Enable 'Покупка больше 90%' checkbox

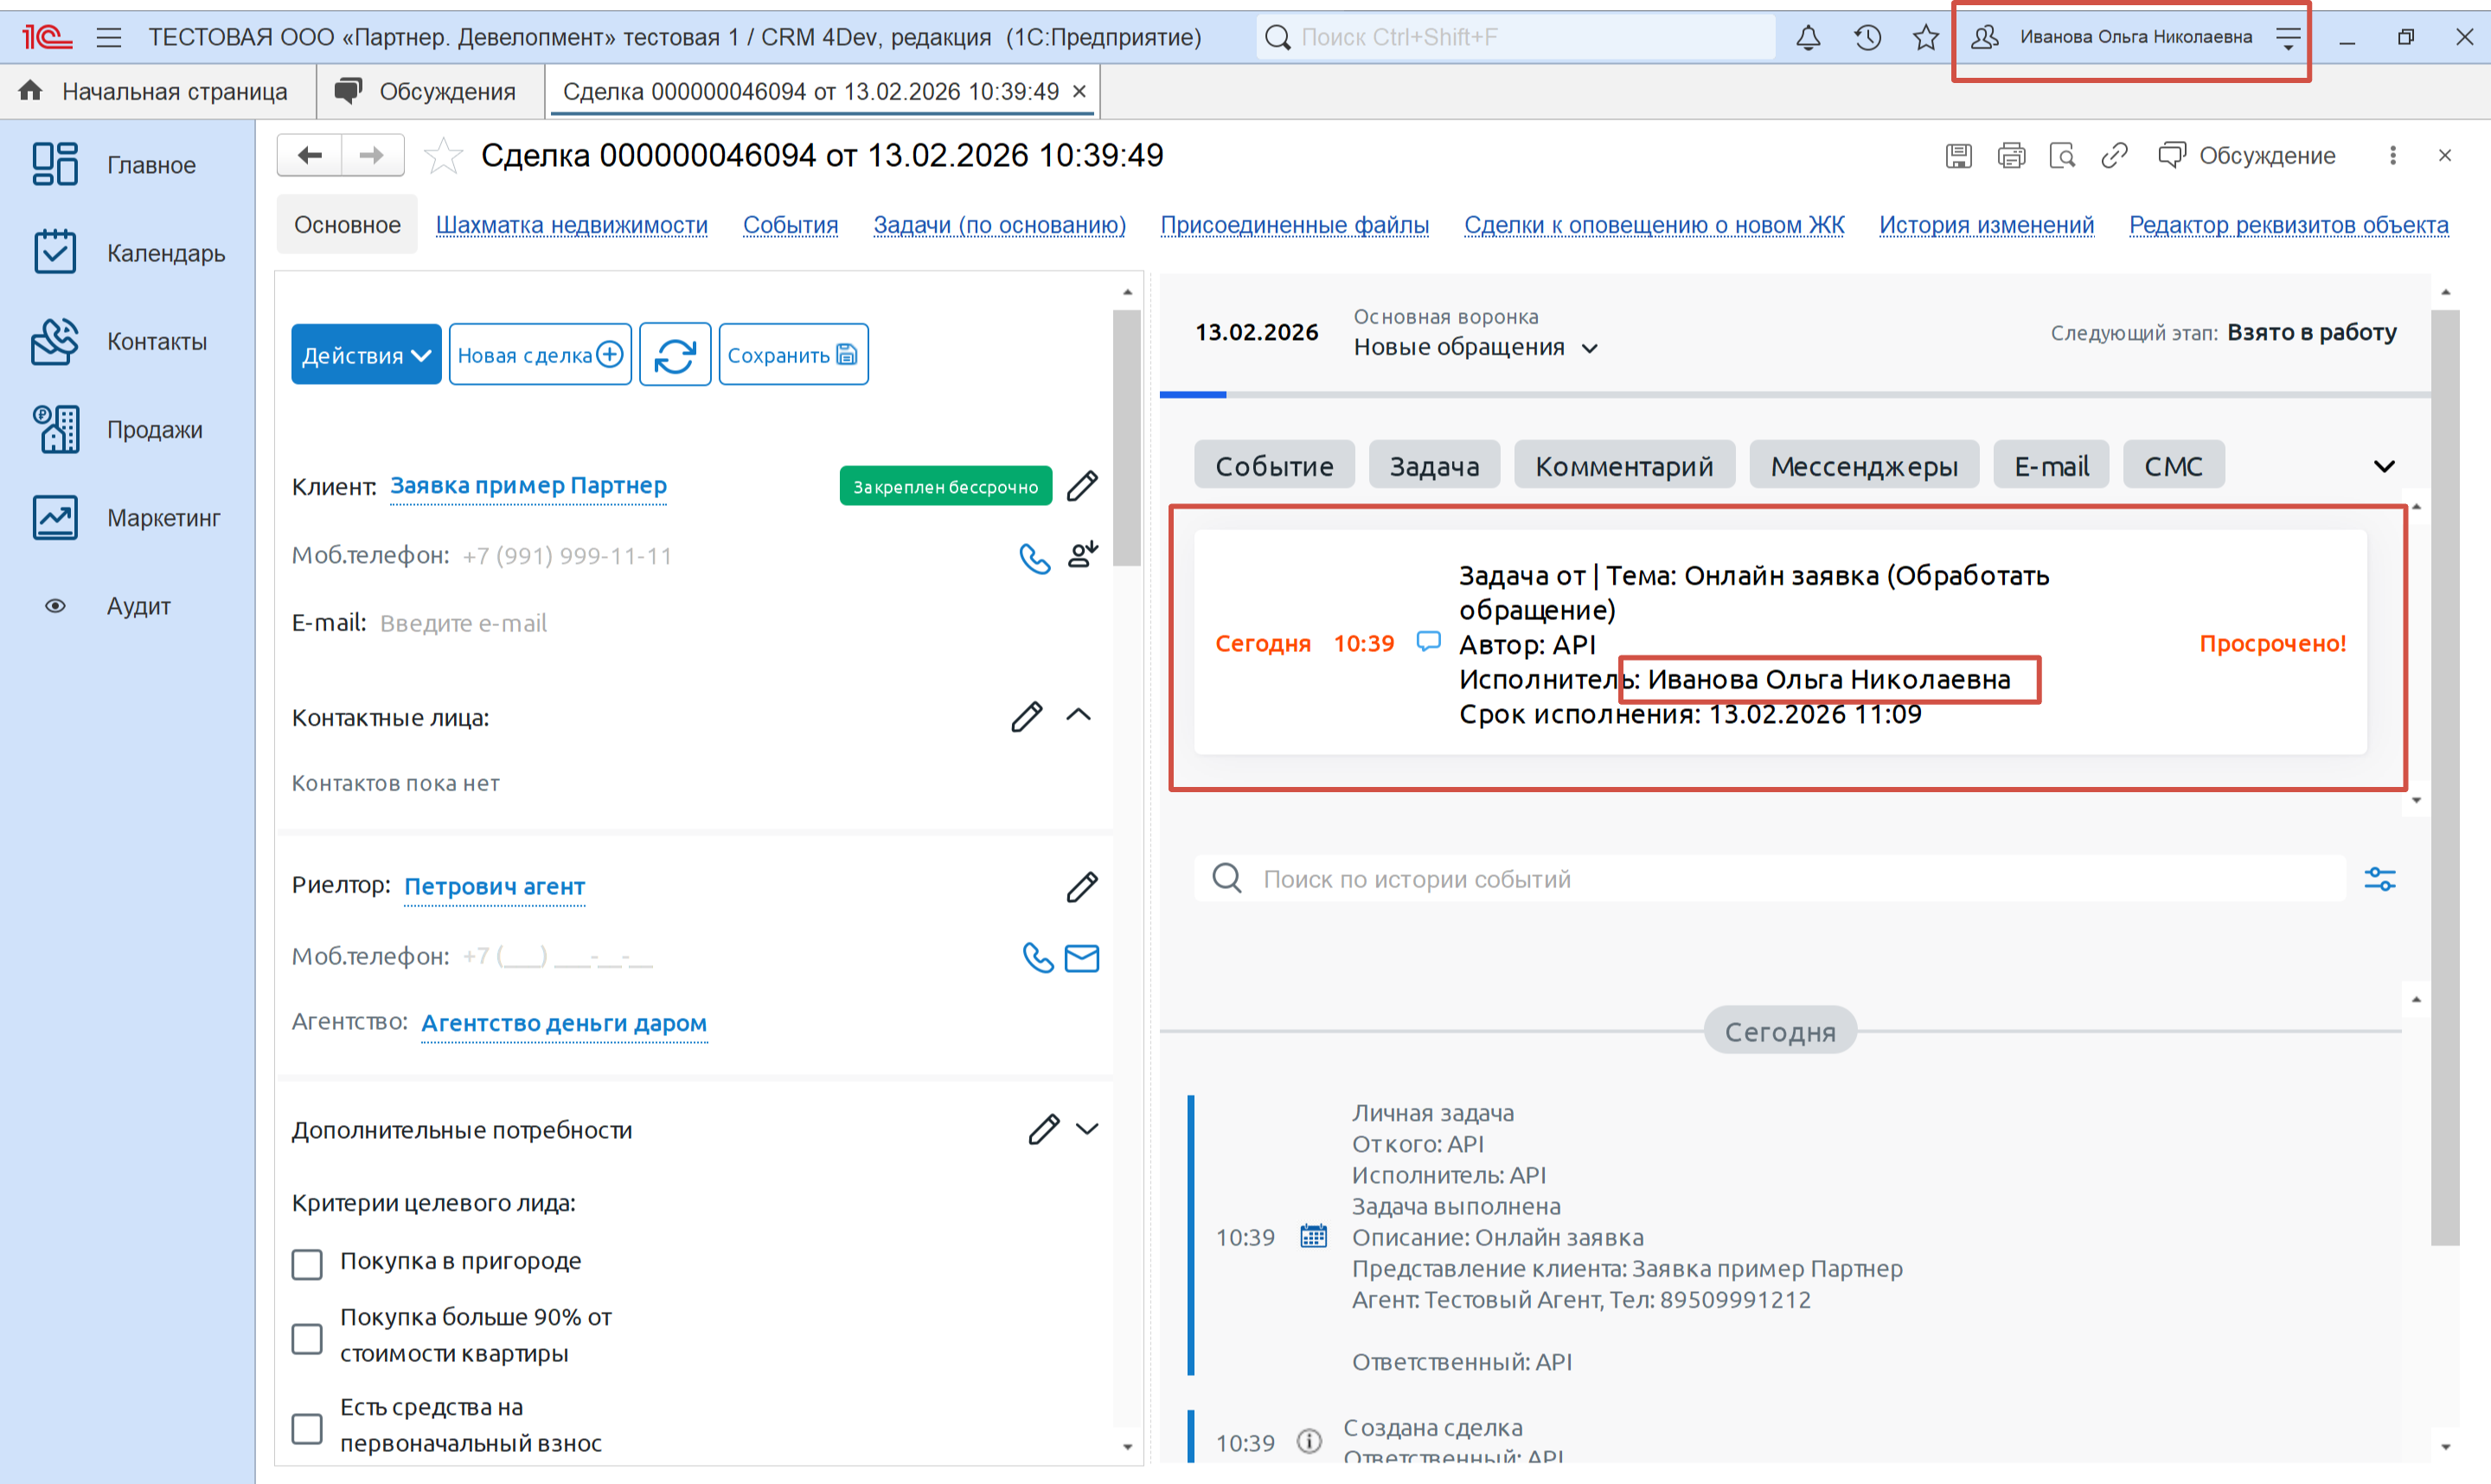(x=307, y=1338)
